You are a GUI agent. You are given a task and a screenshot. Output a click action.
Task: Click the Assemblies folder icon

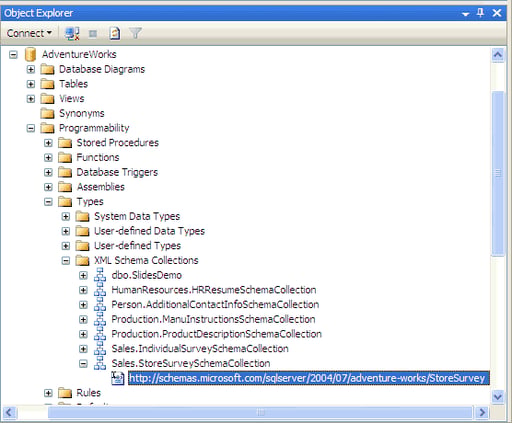click(x=65, y=187)
